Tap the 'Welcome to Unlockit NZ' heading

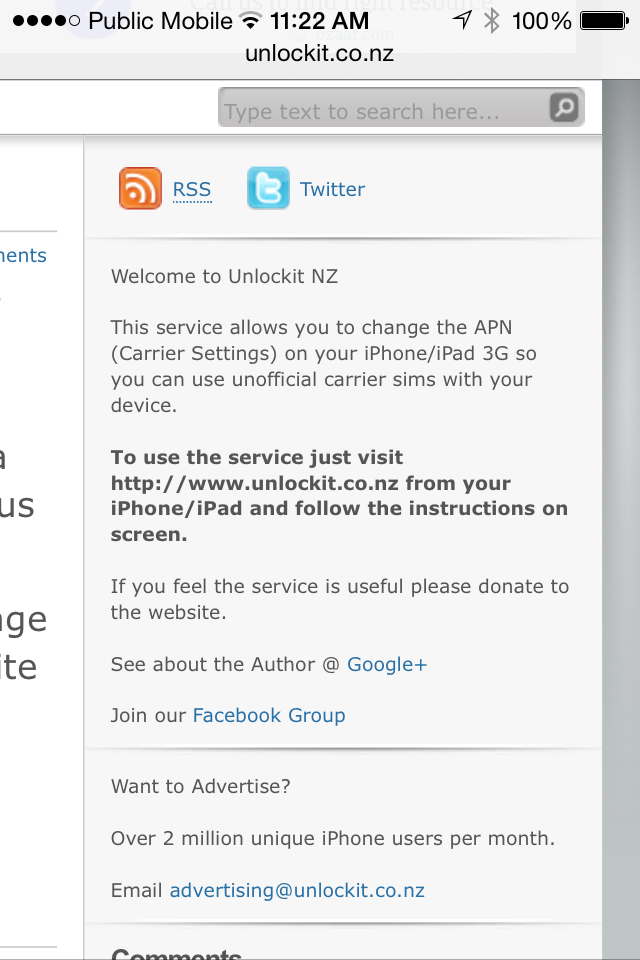pyautogui.click(x=224, y=276)
